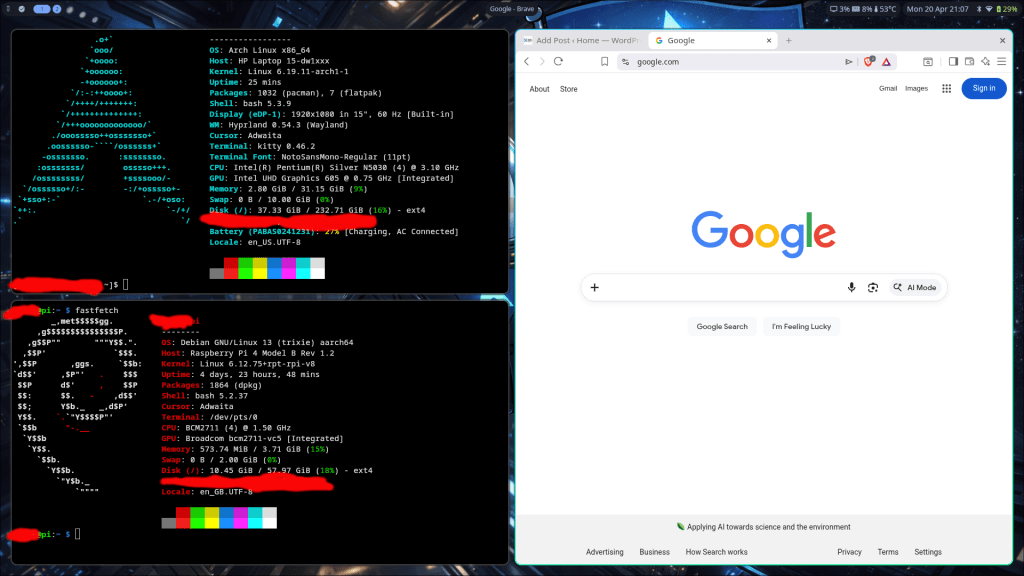Open Google Lens image search icon
Viewport: 1024px width, 576px height.
click(x=873, y=287)
